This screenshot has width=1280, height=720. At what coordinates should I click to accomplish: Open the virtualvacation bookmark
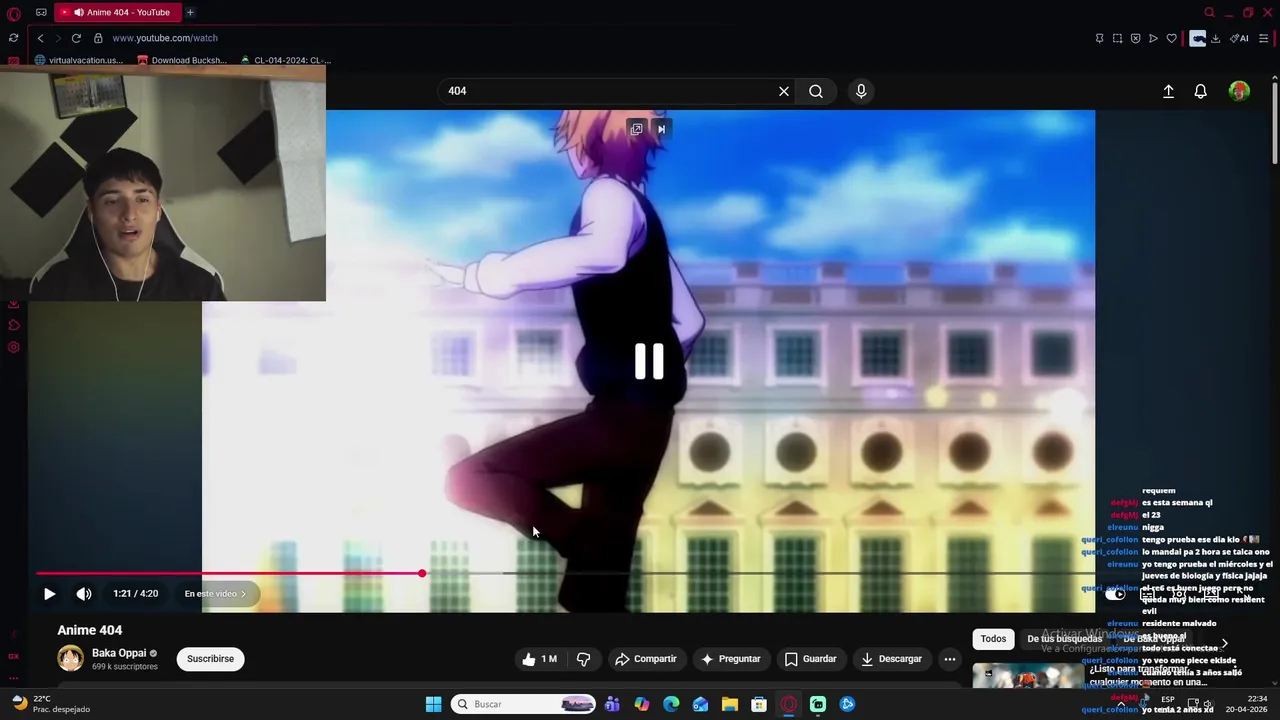tap(79, 60)
